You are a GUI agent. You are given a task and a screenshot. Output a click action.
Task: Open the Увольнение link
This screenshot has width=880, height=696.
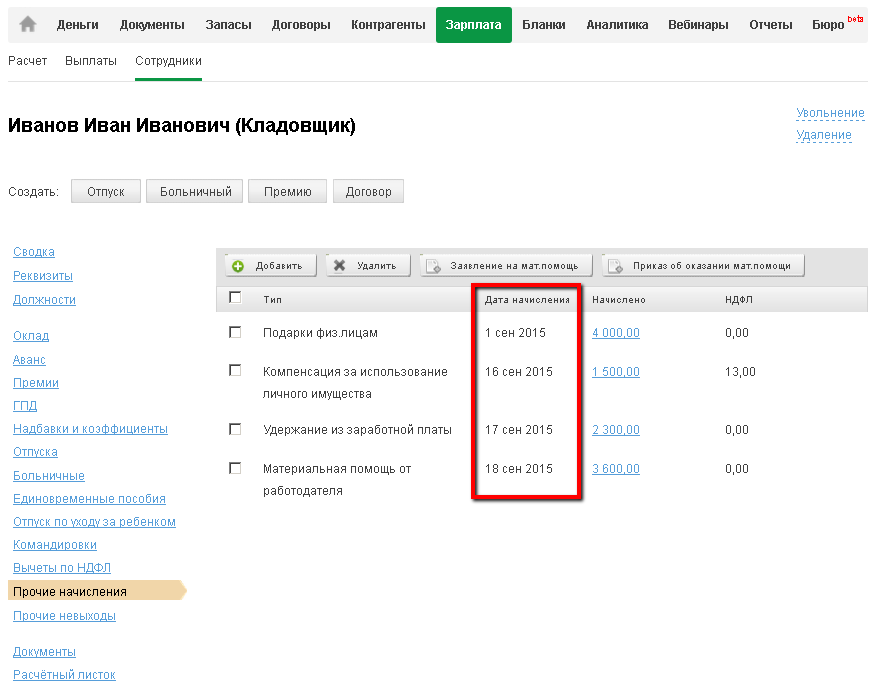pyautogui.click(x=830, y=113)
